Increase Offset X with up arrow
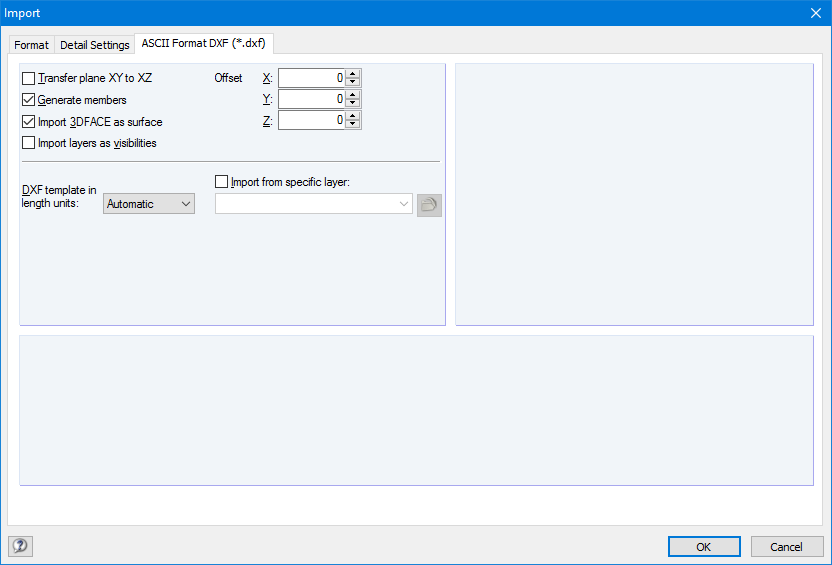Viewport: 832px width, 565px height. (353, 74)
